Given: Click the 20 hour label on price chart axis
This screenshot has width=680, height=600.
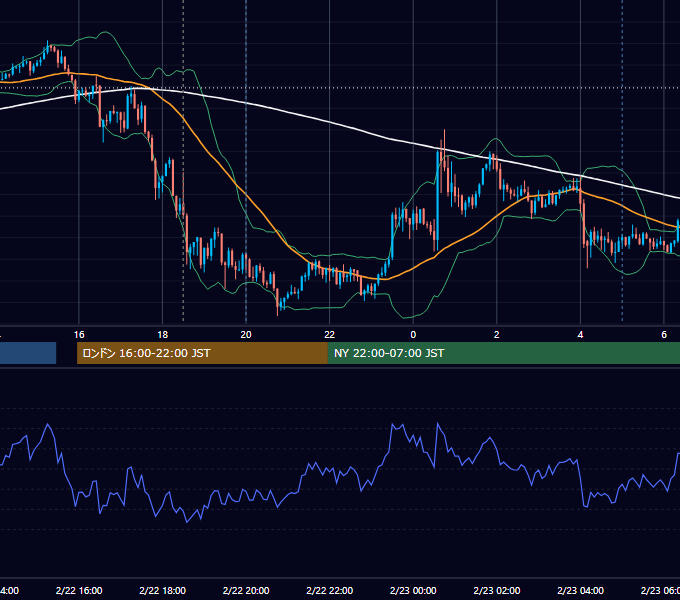Looking at the screenshot, I should [246, 335].
